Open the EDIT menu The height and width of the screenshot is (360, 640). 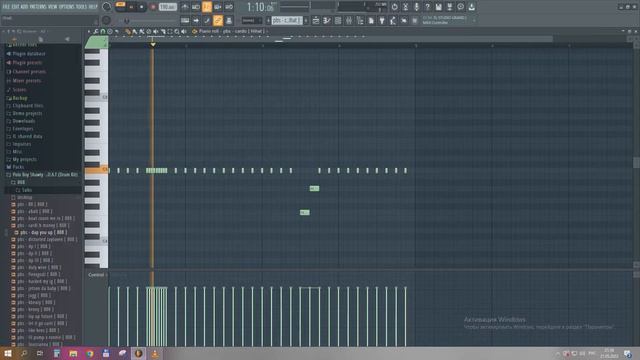pos(16,7)
